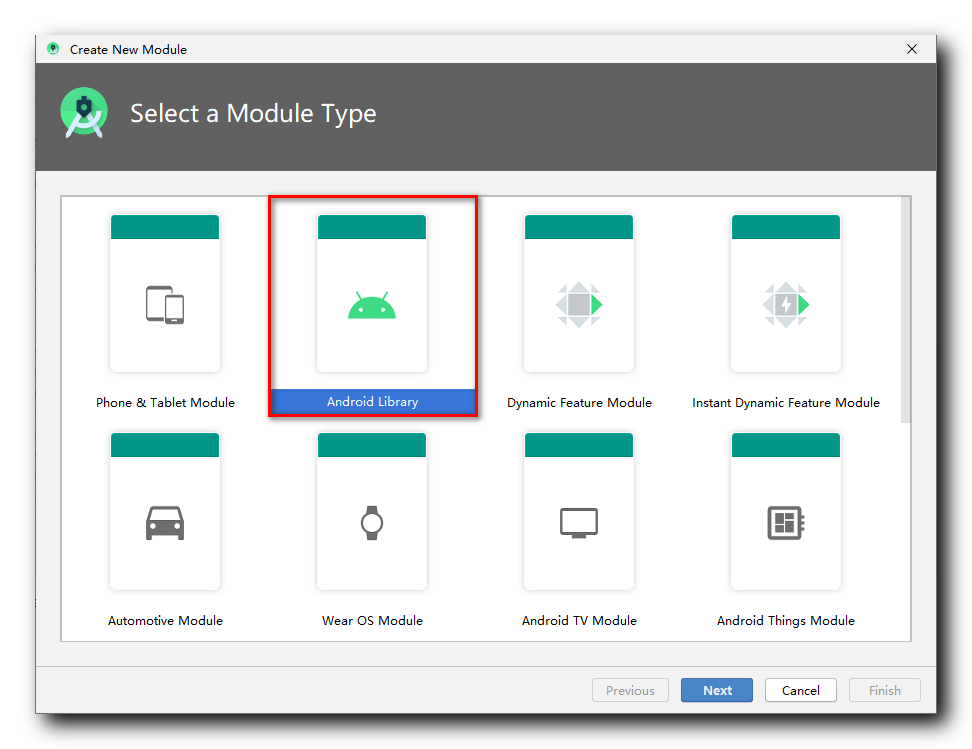Image resolution: width=972 pixels, height=749 pixels.
Task: Click the Dynamic Feature Module label
Action: [579, 402]
